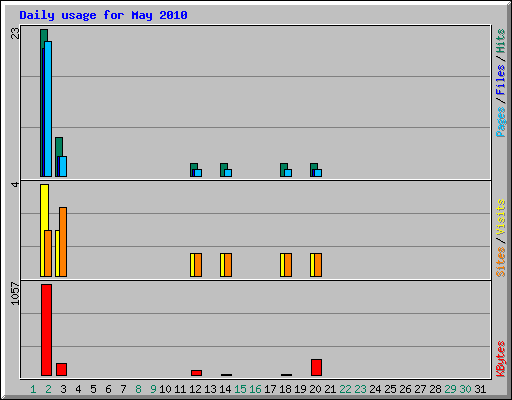Click the small red KBytes bar for day 12
The image size is (512, 400).
pos(196,373)
